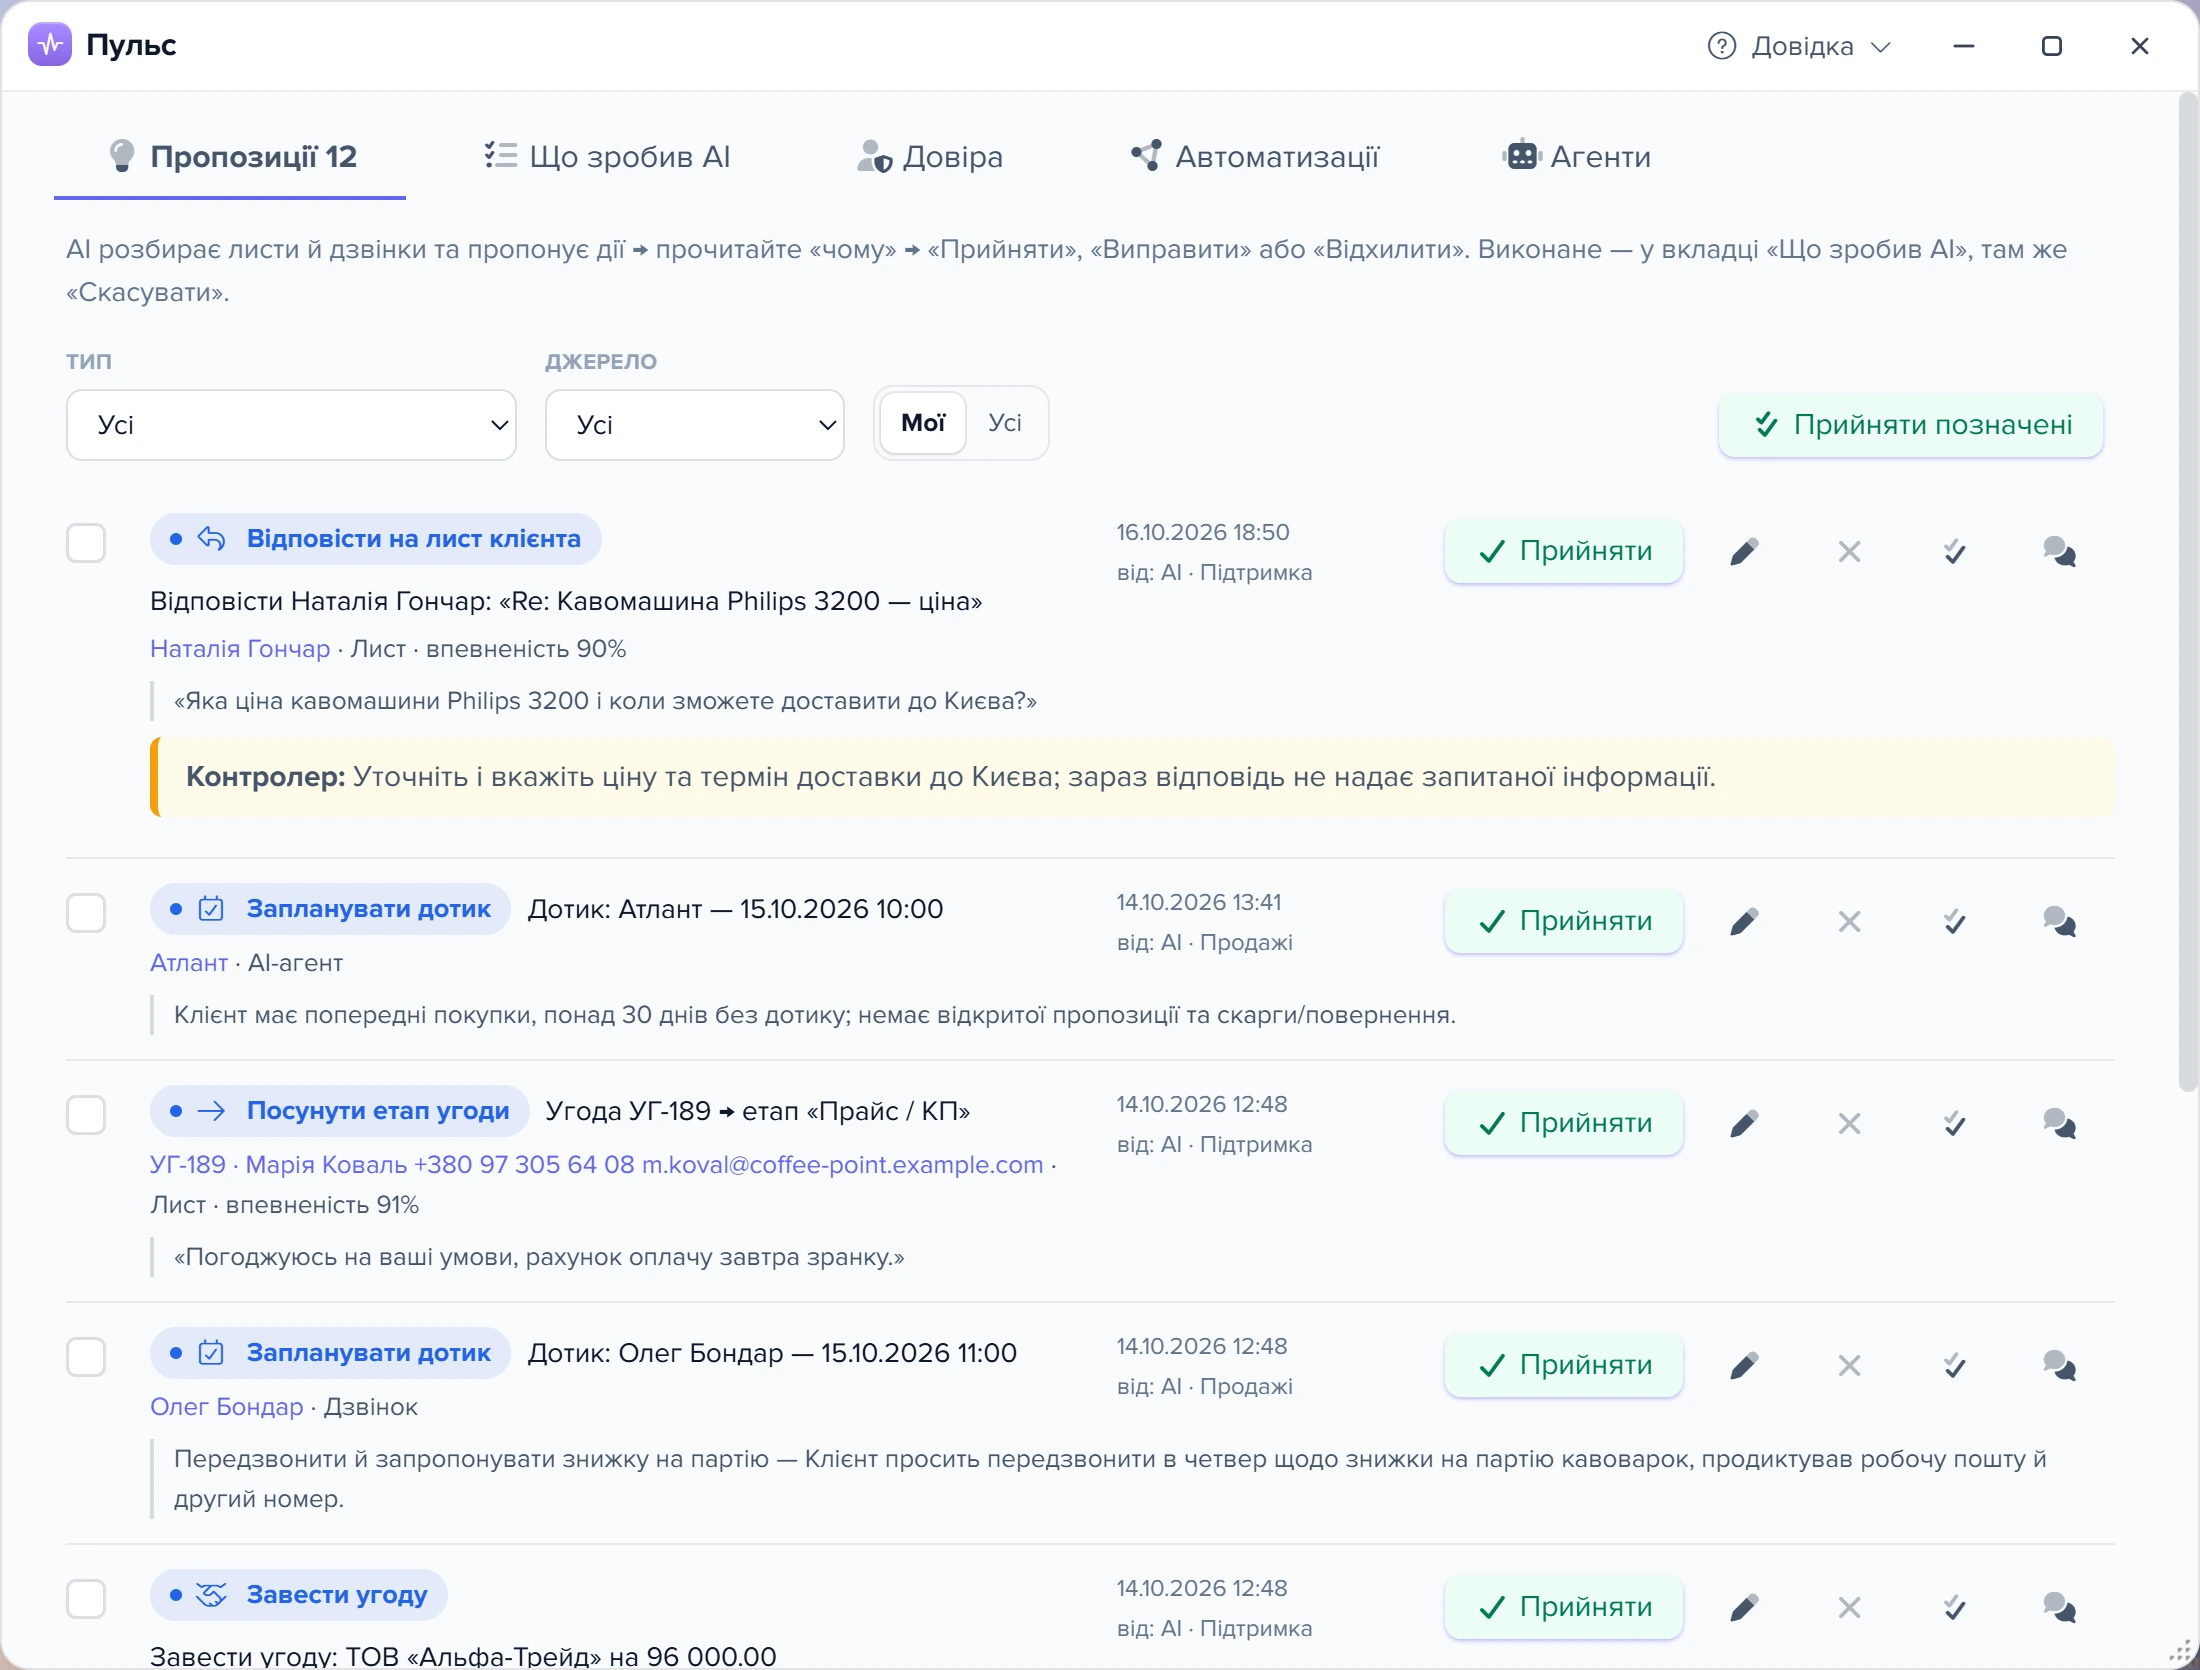Click the Пульс app logo icon
This screenshot has height=1670, width=2200.
point(50,45)
